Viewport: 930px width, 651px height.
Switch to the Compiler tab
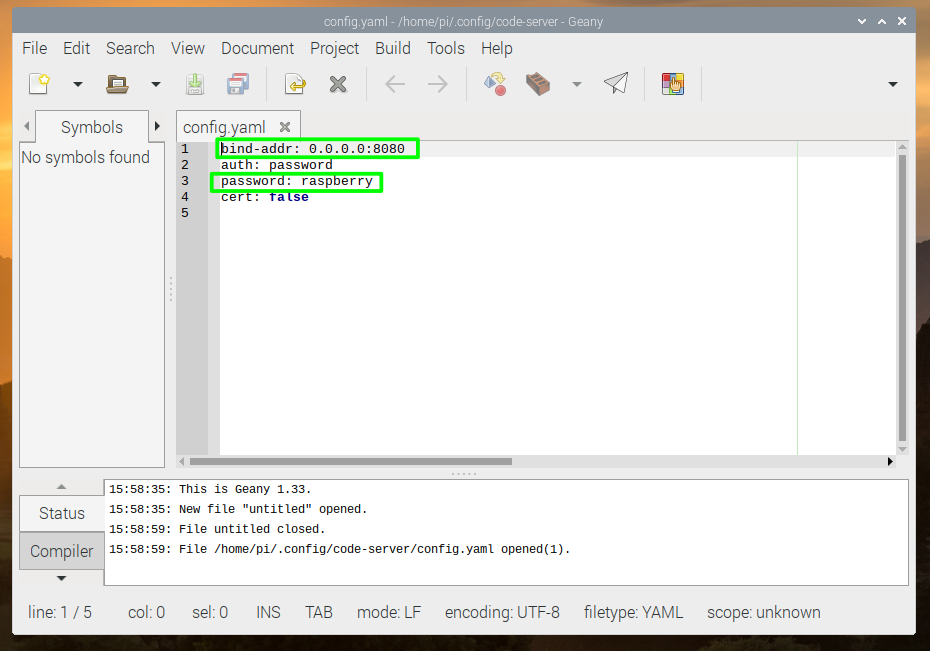61,550
